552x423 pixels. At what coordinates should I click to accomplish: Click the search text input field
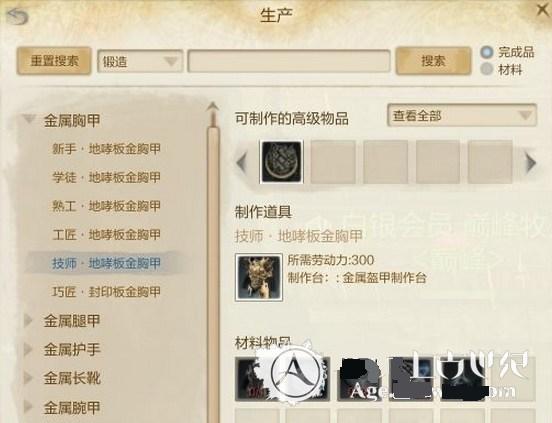point(289,62)
